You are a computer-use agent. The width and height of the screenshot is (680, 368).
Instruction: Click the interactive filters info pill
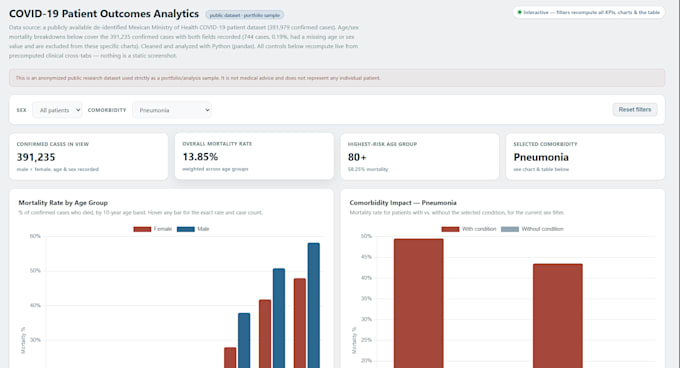588,13
